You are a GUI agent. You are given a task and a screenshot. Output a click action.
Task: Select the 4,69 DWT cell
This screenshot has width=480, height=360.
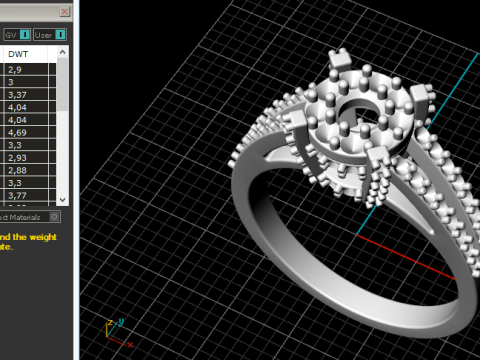tap(26, 133)
